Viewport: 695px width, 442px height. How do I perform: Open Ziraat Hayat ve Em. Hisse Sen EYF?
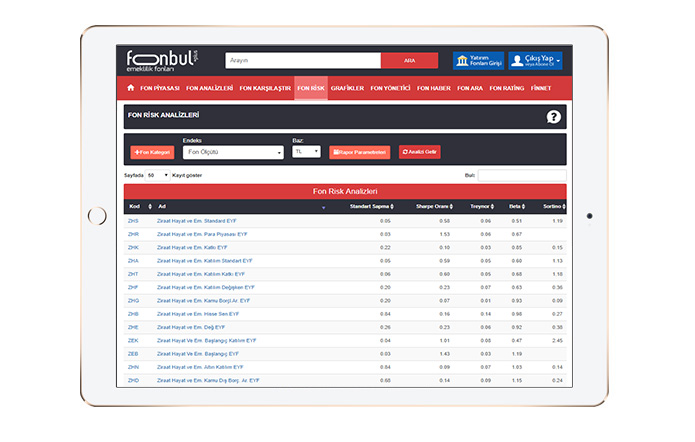coord(198,314)
